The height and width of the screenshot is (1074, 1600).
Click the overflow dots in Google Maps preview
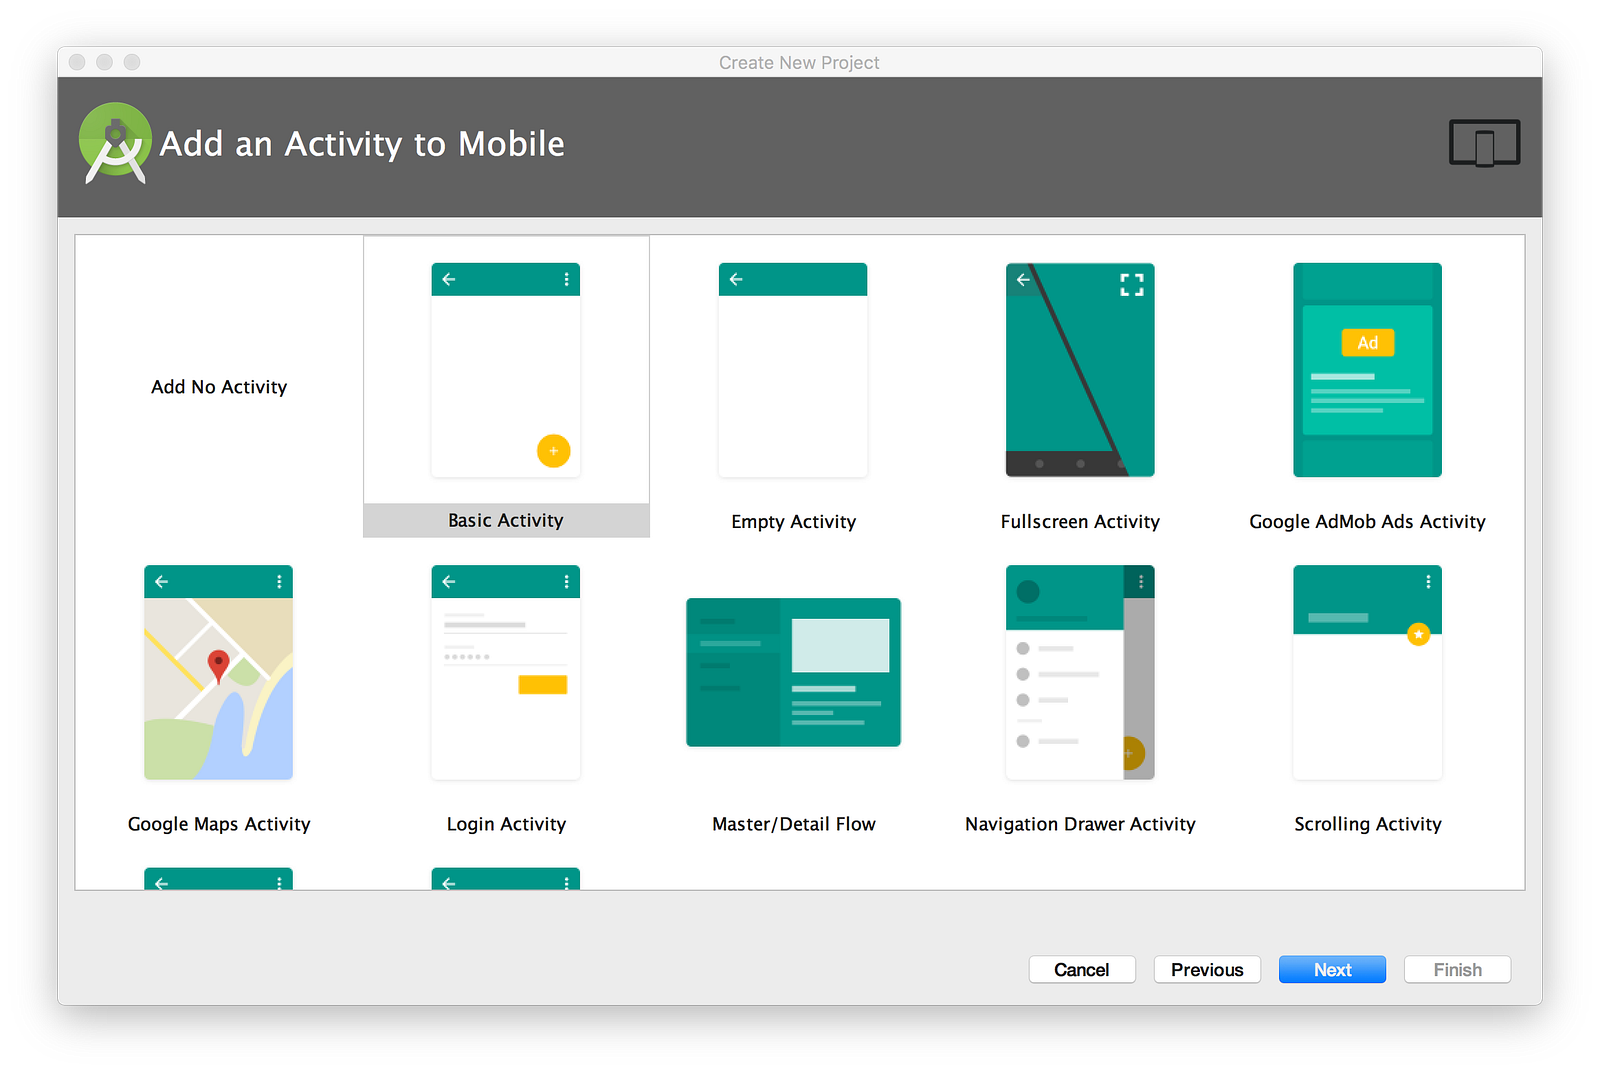[279, 581]
